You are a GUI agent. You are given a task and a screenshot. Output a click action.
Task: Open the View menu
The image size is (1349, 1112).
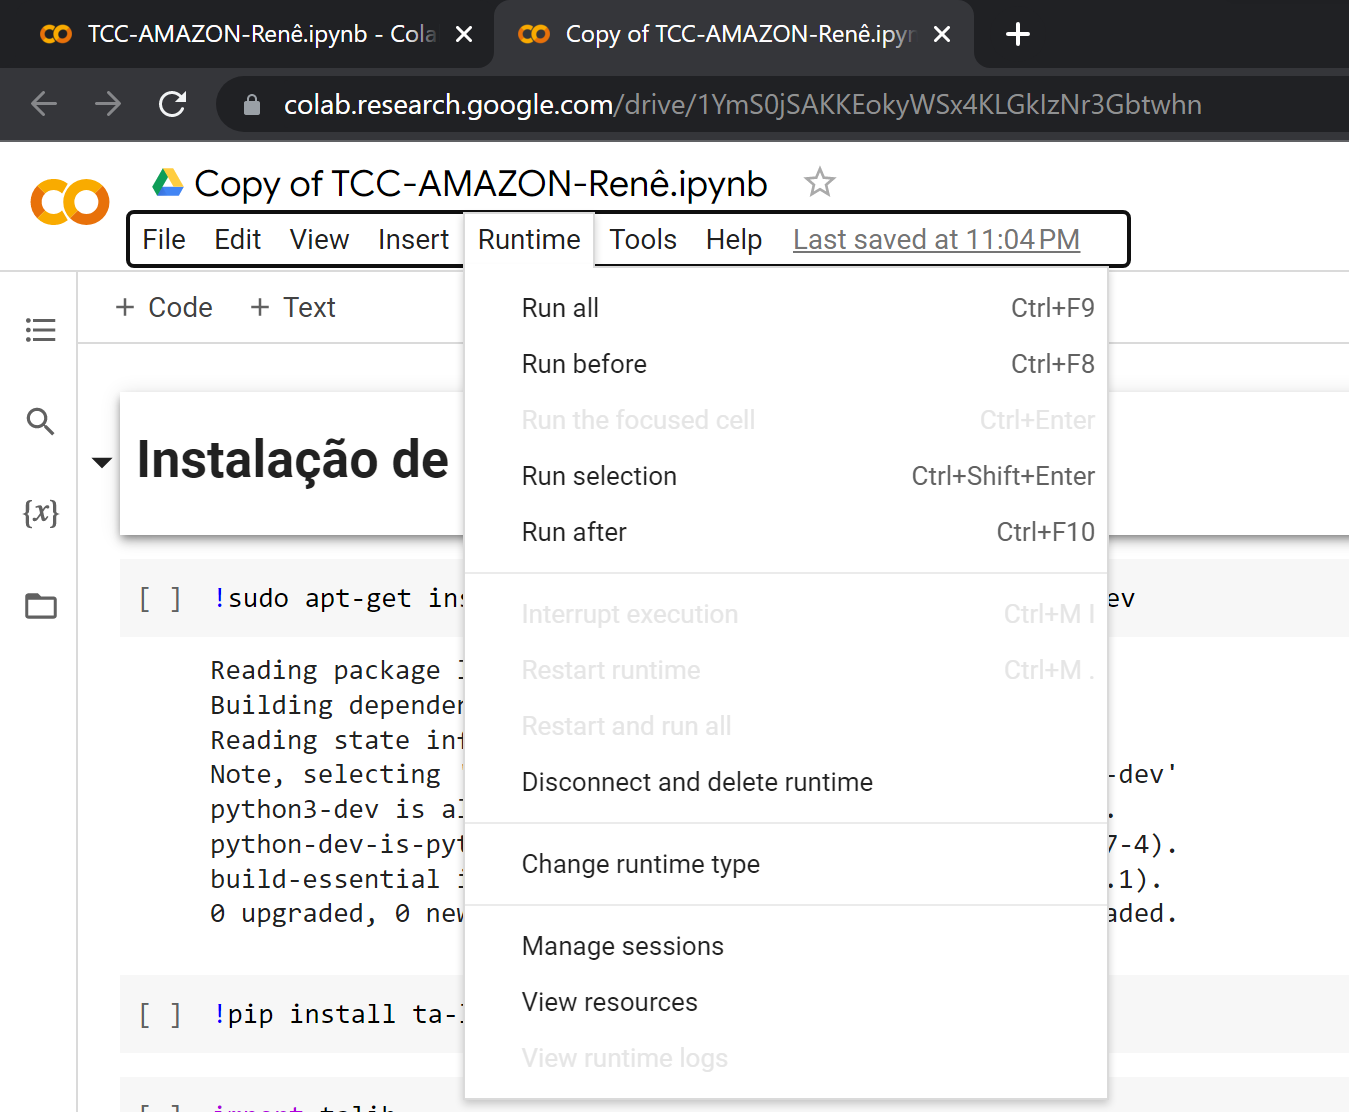tap(320, 240)
